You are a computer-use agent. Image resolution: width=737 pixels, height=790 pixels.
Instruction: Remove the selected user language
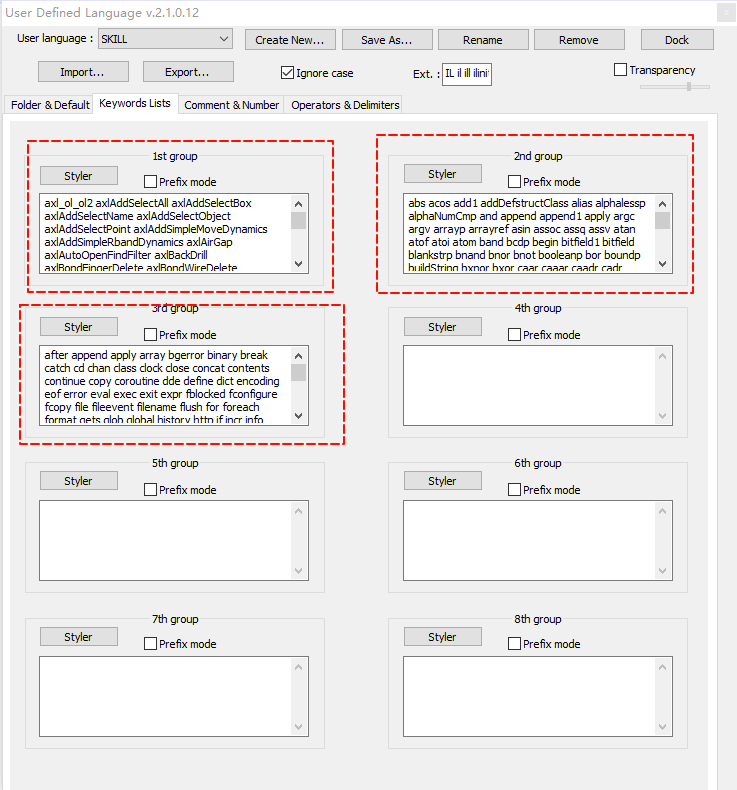tap(578, 40)
